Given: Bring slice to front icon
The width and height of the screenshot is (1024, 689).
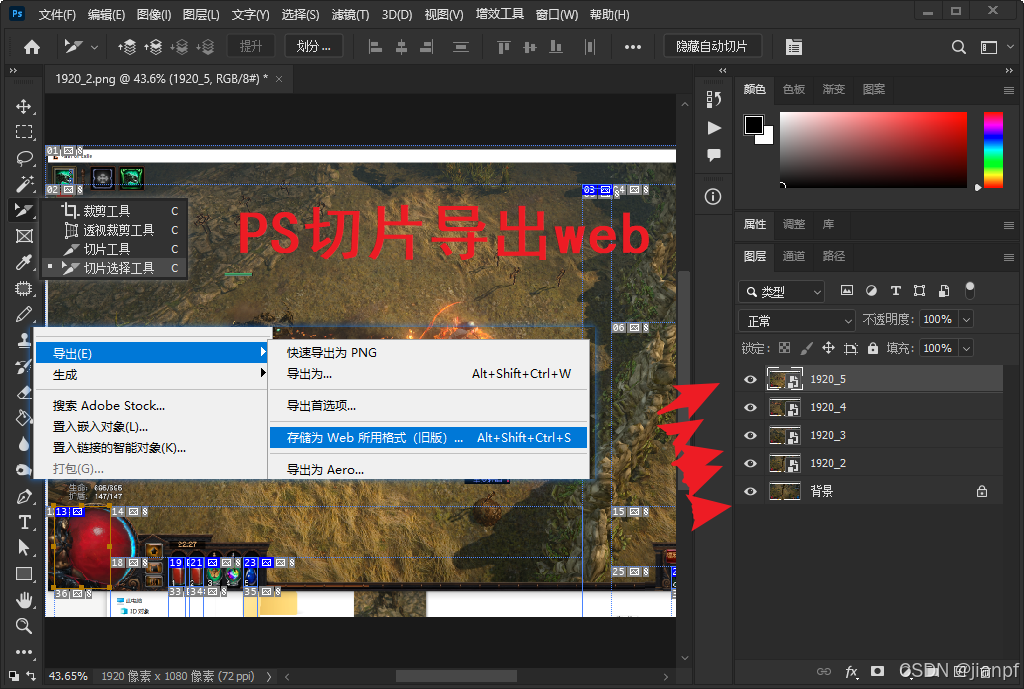Looking at the screenshot, I should (127, 47).
